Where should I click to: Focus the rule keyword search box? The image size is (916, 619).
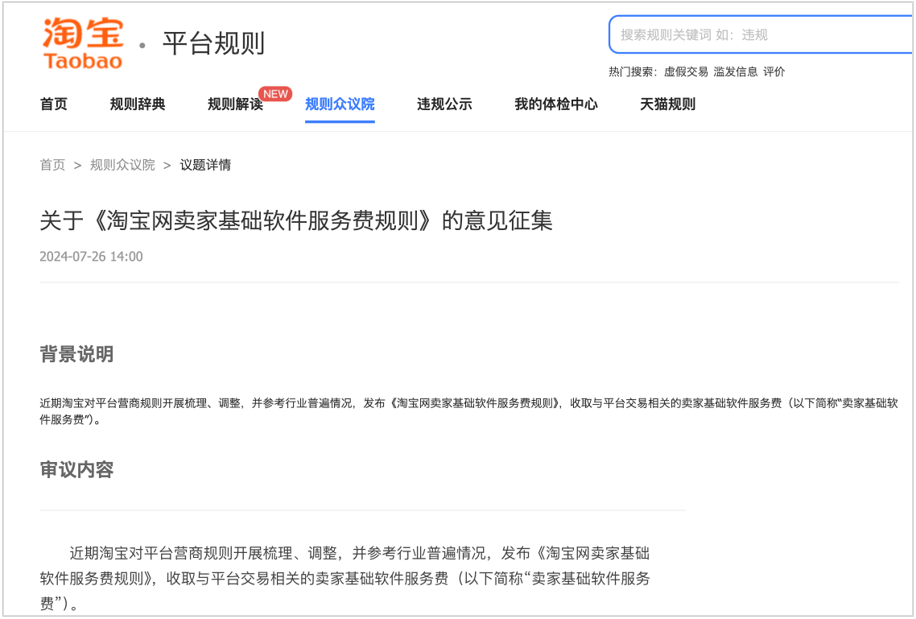point(761,35)
